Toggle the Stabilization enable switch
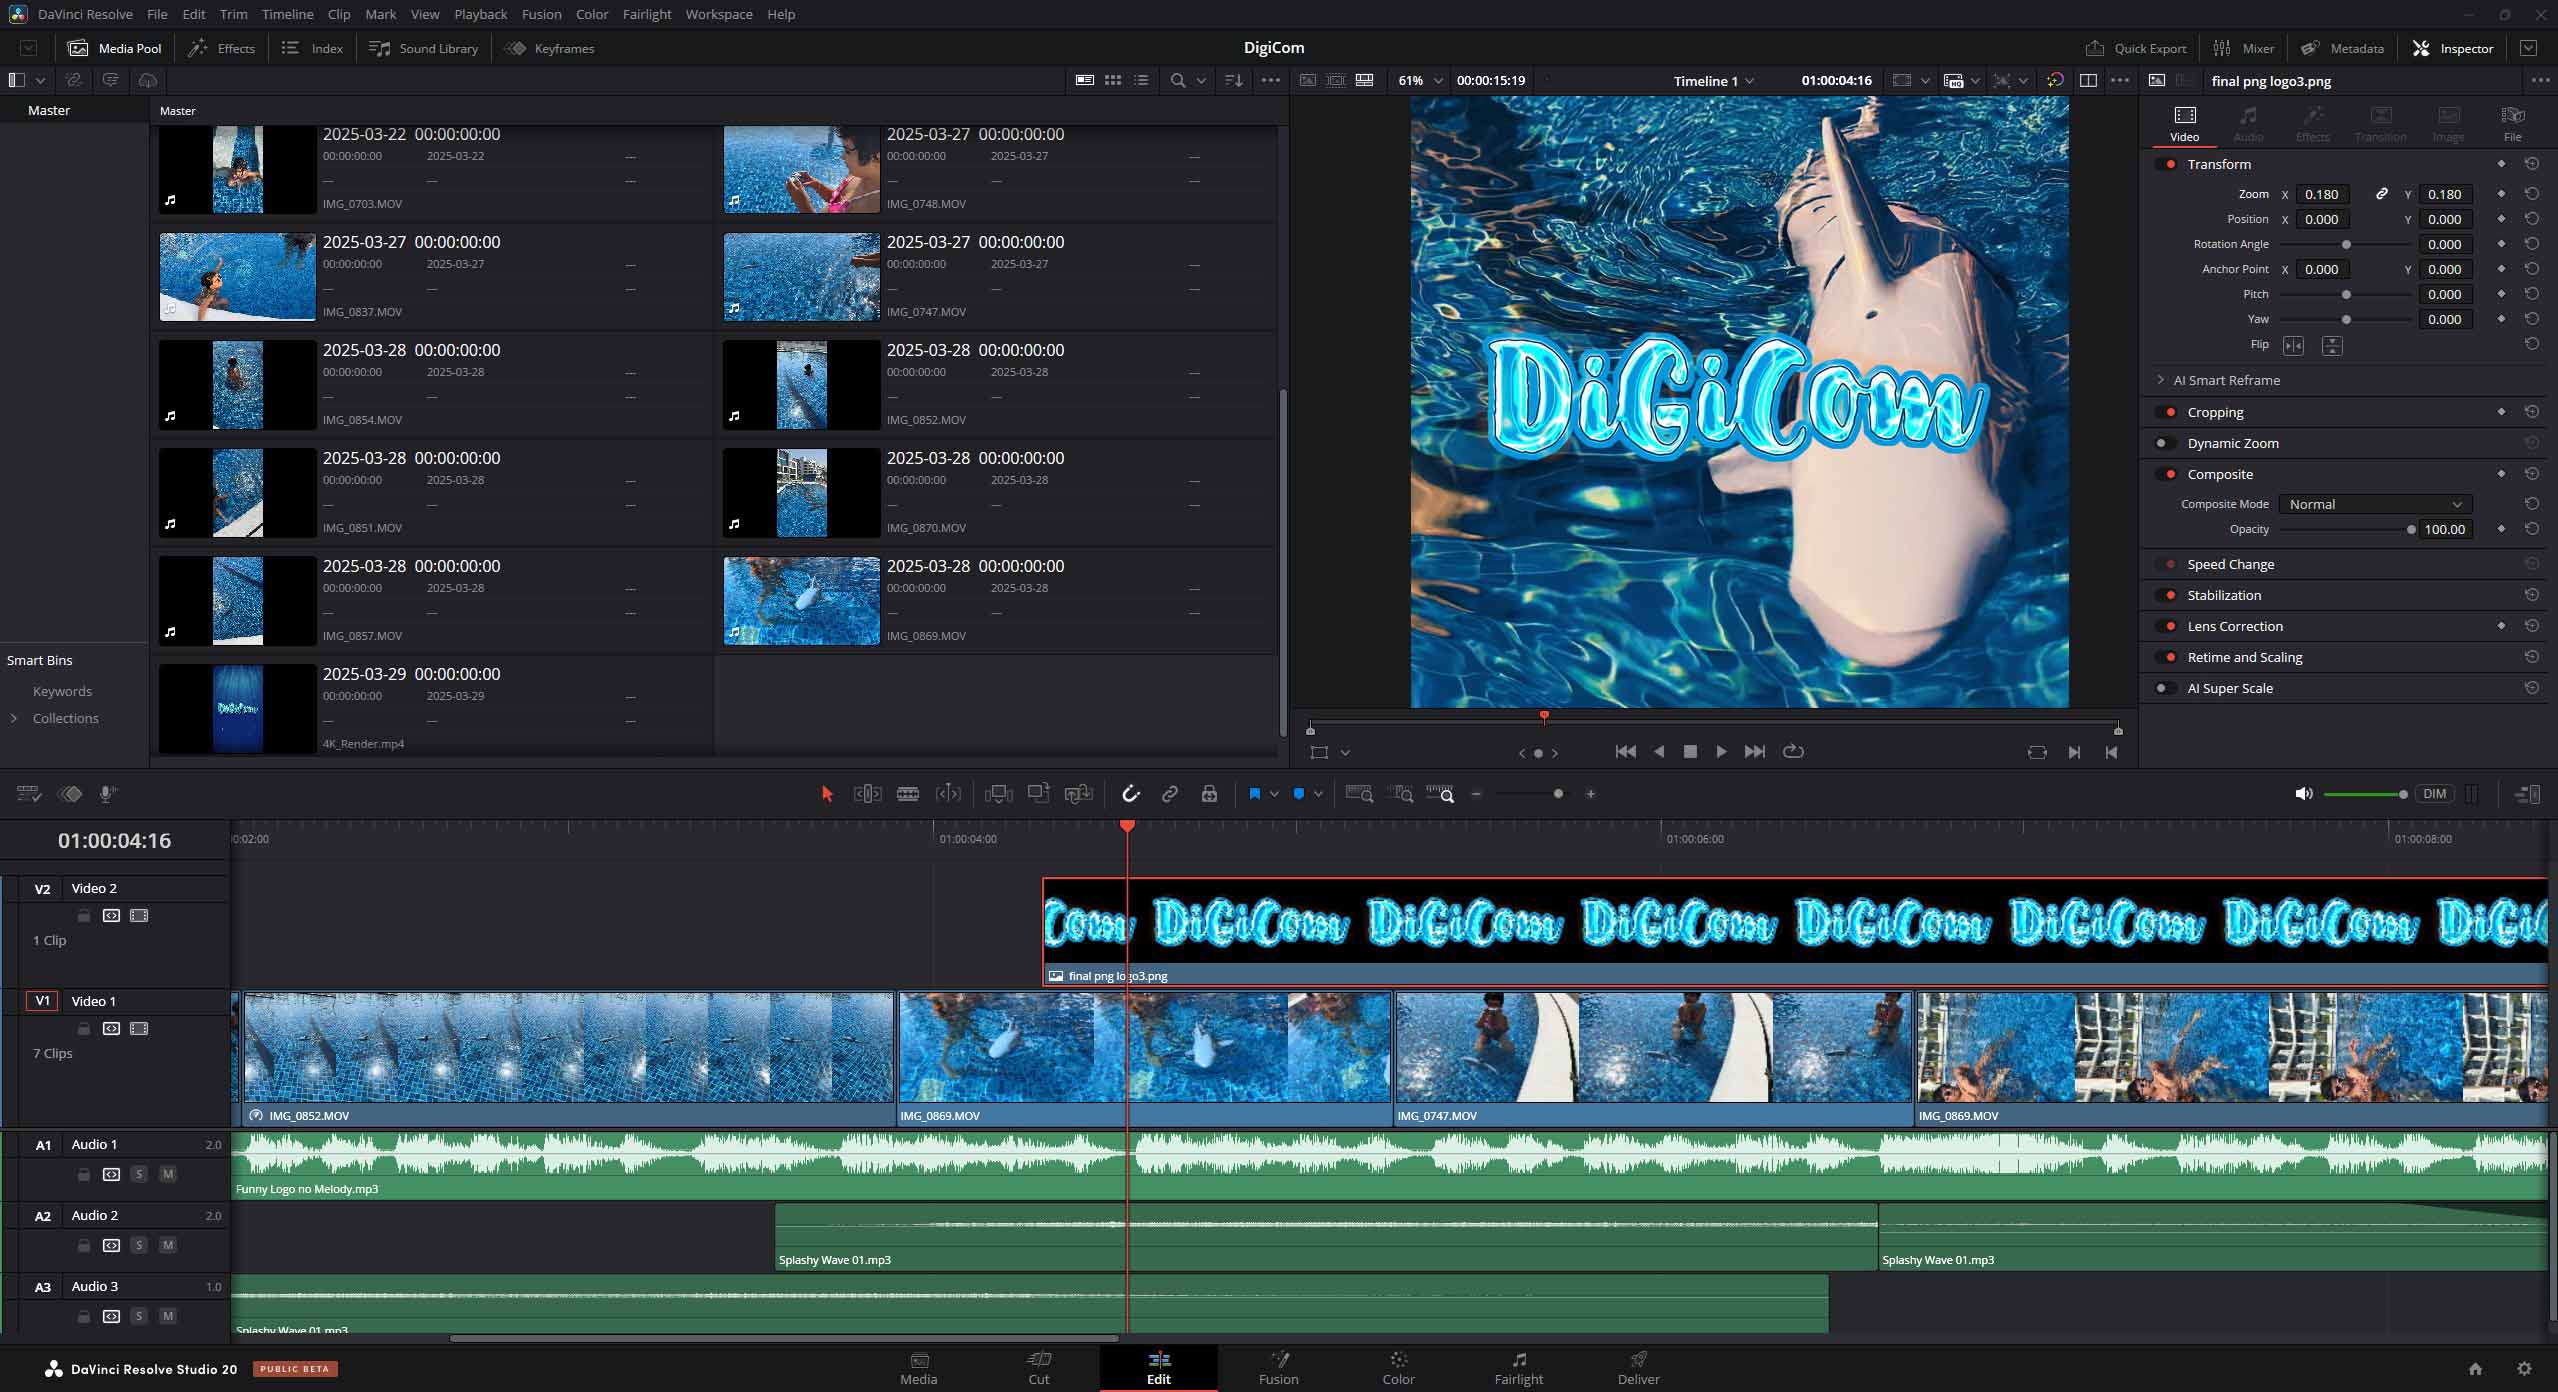2558x1392 pixels. tap(2165, 595)
